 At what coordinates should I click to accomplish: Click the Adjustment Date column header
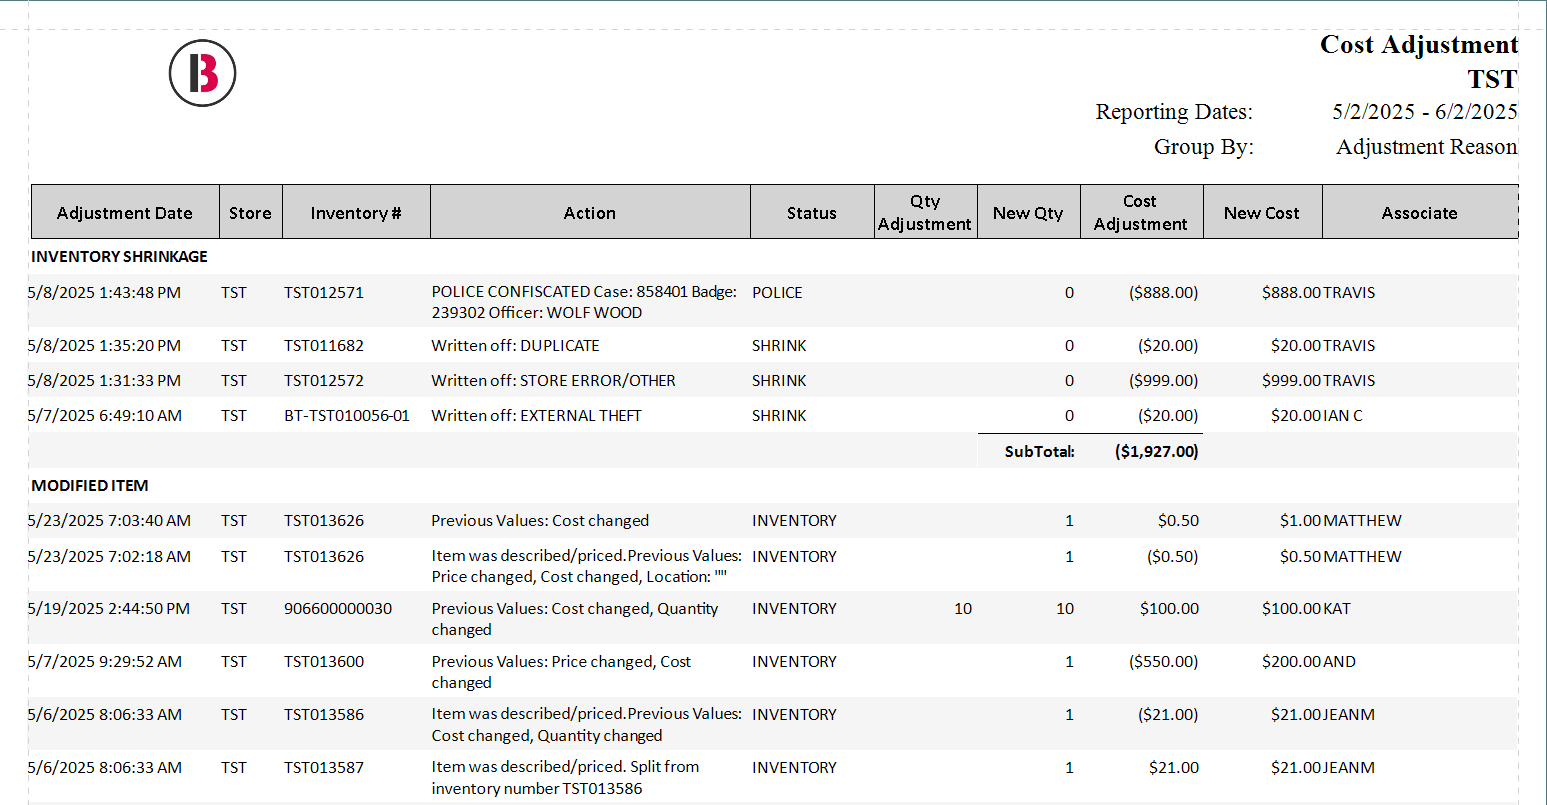pyautogui.click(x=125, y=212)
